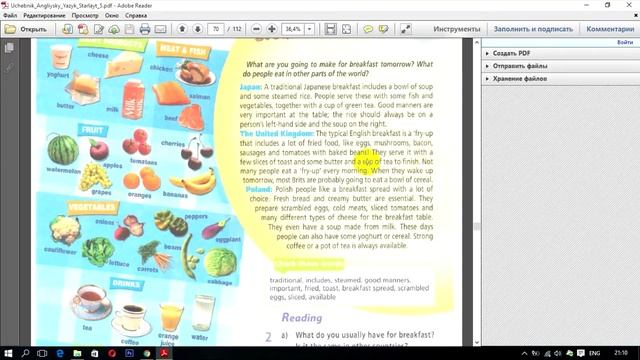Open Task View on the taskbar
This screenshot has width=640, height=360.
tap(42, 353)
